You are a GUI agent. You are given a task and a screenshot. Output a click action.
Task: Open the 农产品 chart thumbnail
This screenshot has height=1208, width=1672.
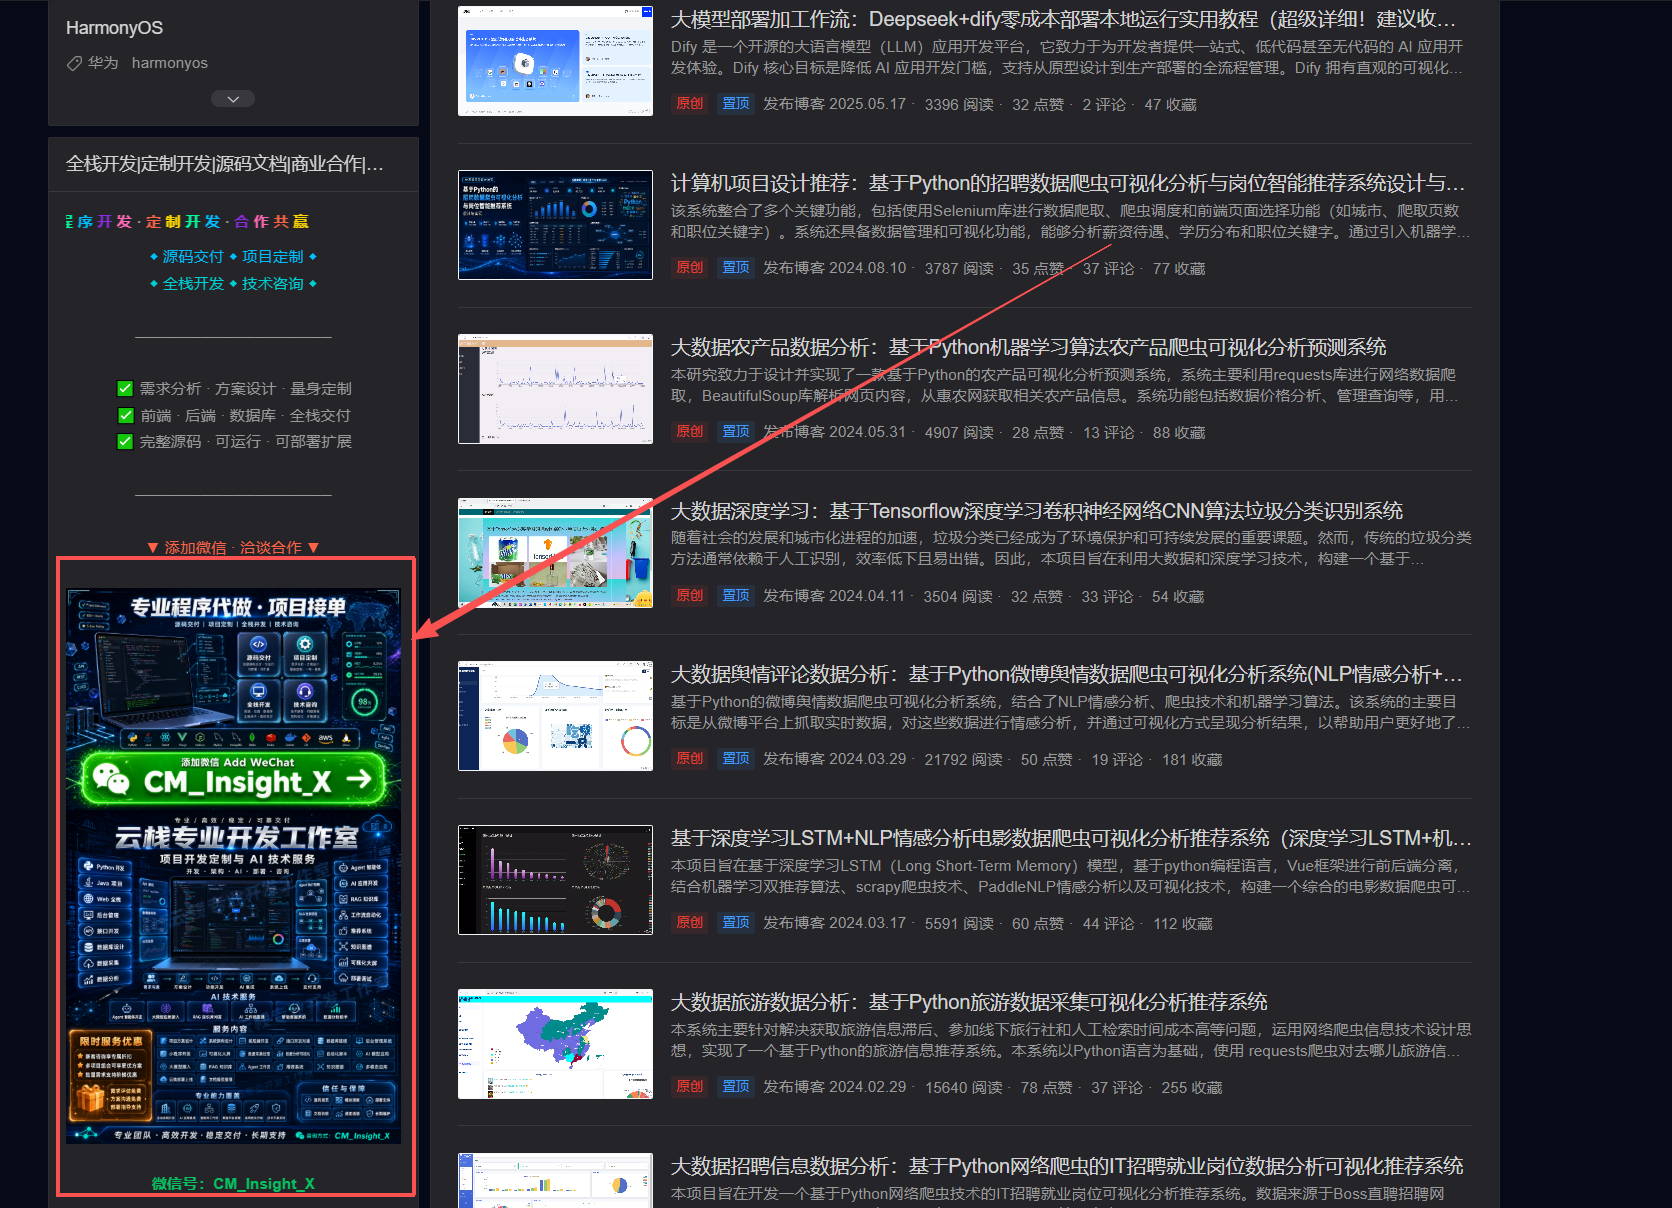(x=555, y=389)
